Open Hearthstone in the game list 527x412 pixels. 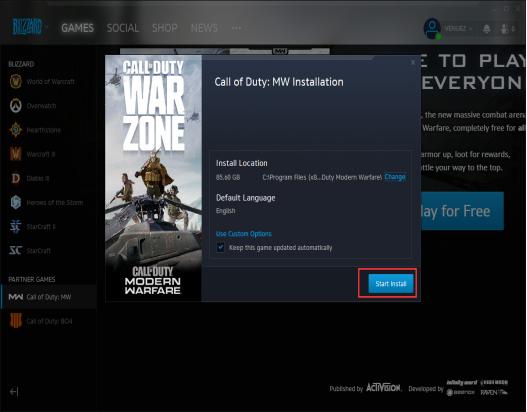tap(35, 130)
